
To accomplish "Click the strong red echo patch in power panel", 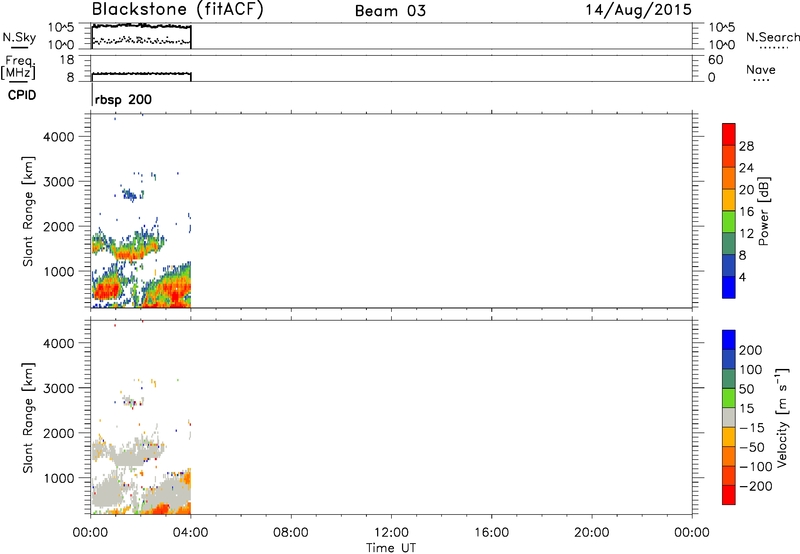I will [106, 291].
